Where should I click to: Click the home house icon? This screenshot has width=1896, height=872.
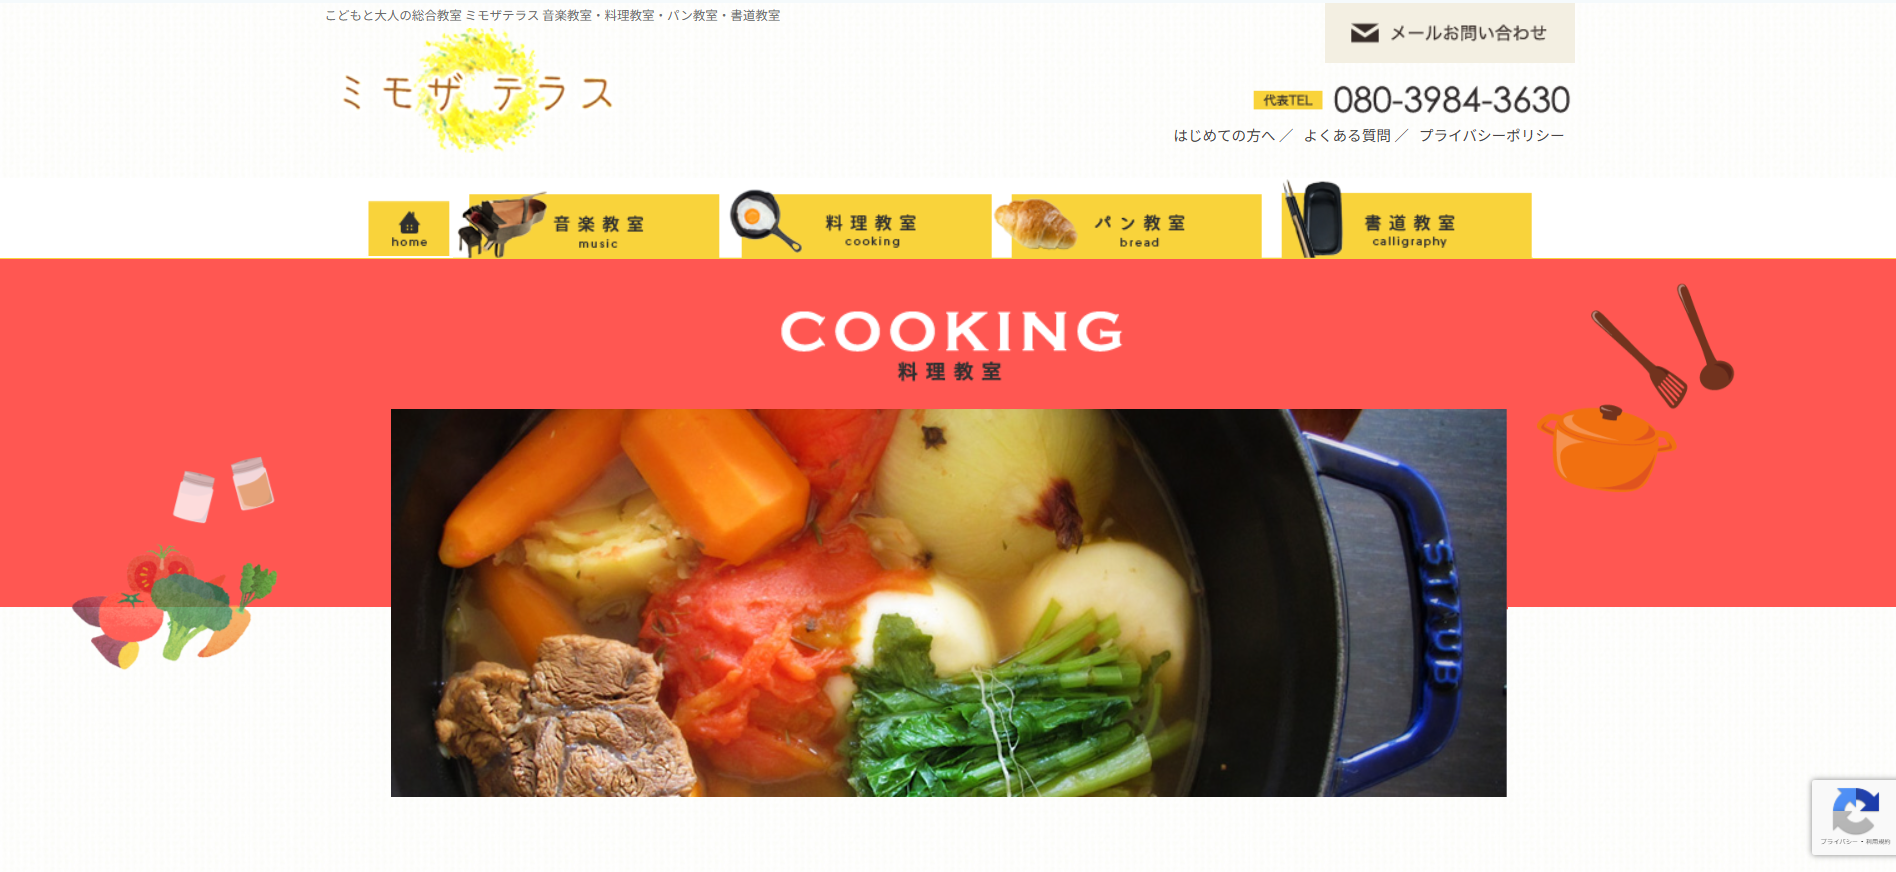coord(409,222)
